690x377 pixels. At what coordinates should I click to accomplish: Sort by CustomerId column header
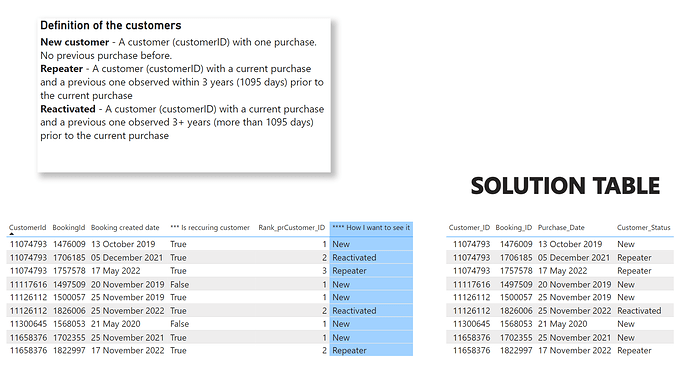27,227
